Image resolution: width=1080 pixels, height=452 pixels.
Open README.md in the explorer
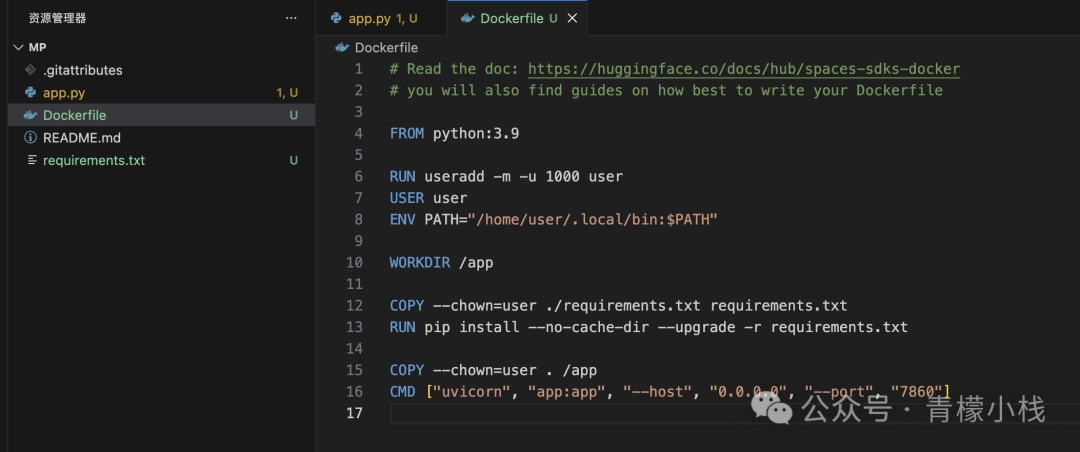[x=82, y=138]
